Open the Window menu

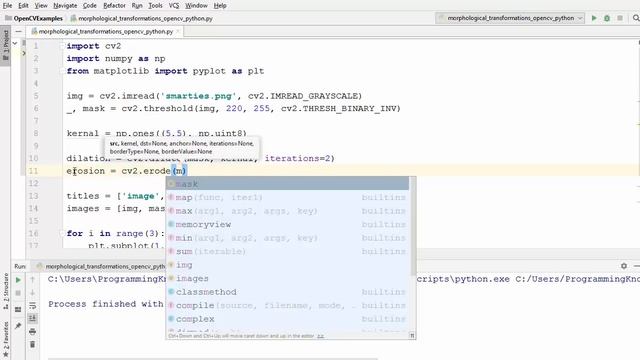196,6
